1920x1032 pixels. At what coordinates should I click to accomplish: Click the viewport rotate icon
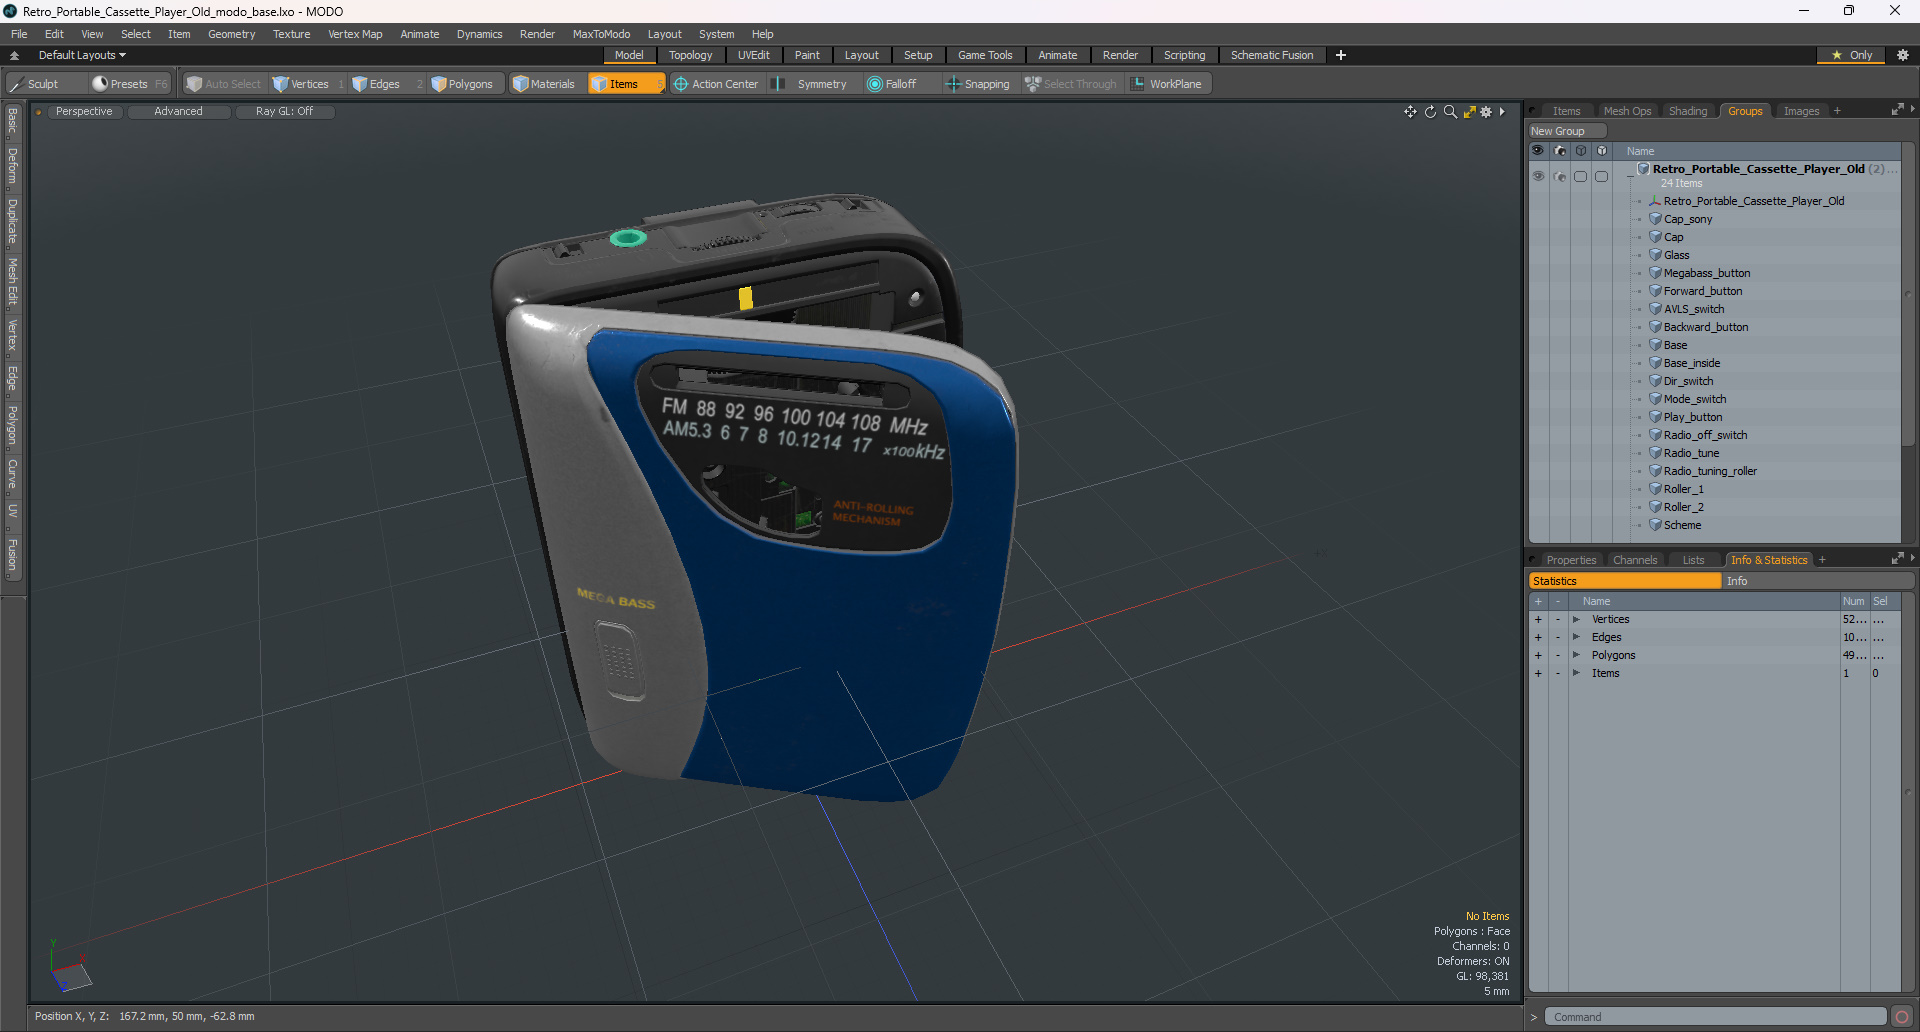(1430, 112)
